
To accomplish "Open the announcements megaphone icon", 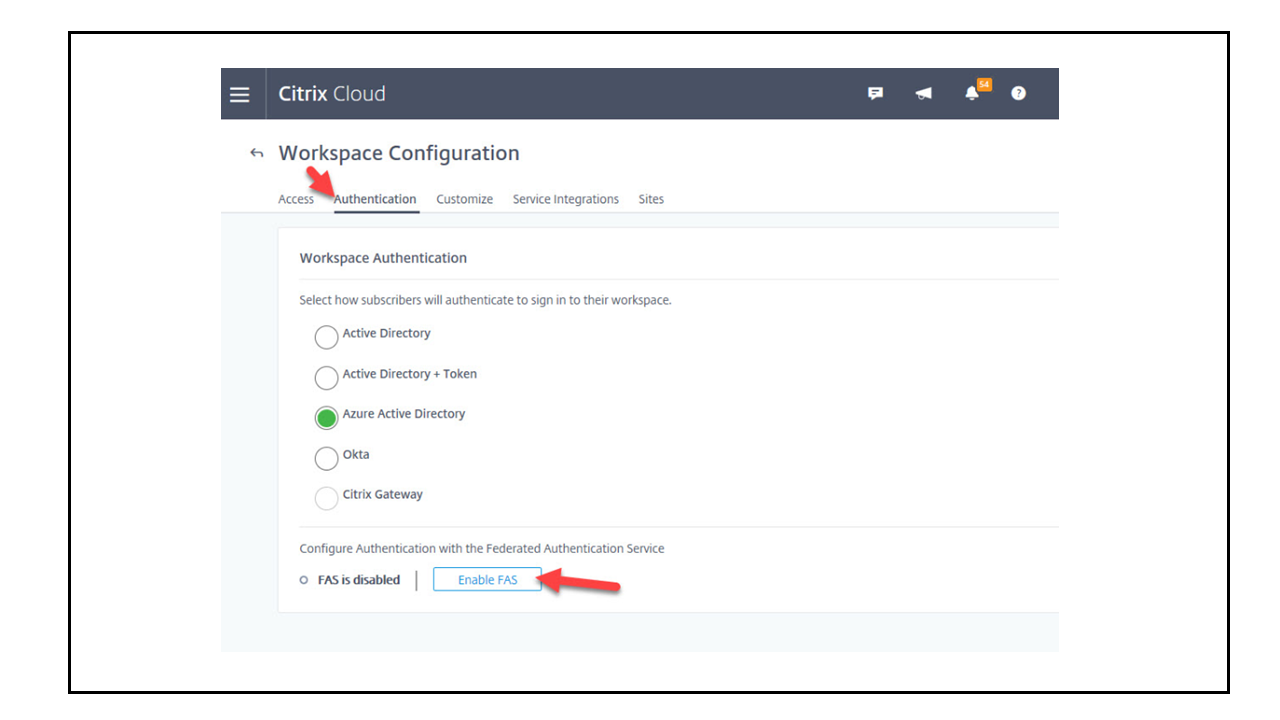I will coord(924,93).
